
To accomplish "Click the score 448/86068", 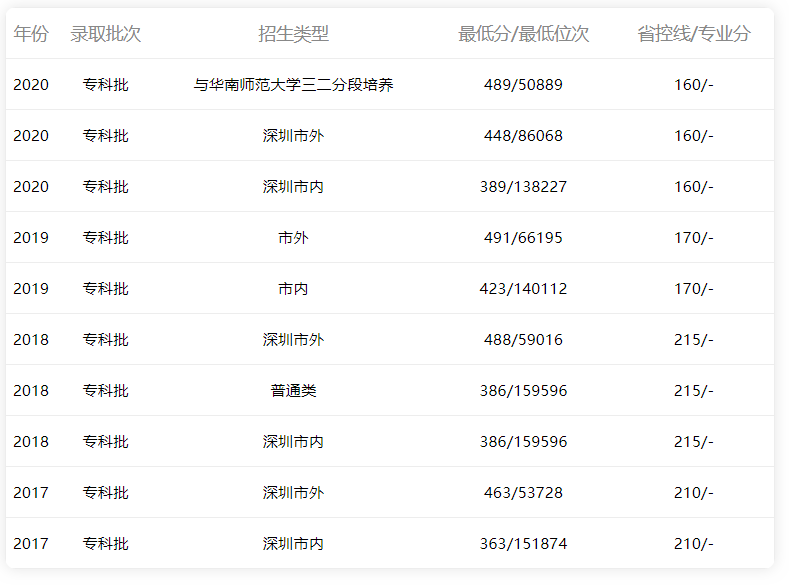I will pyautogui.click(x=523, y=136).
